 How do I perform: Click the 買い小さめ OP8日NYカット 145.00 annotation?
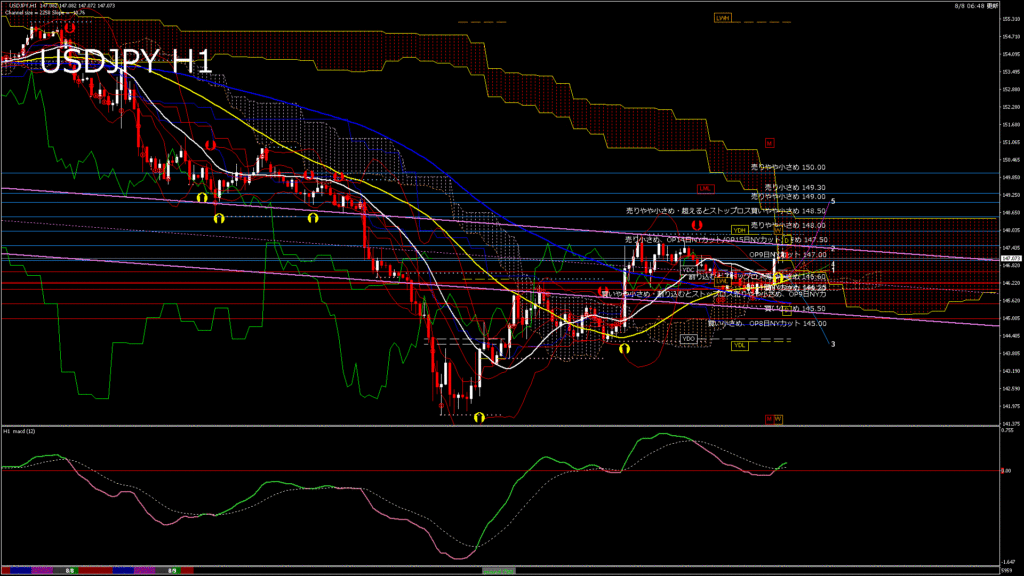(767, 323)
